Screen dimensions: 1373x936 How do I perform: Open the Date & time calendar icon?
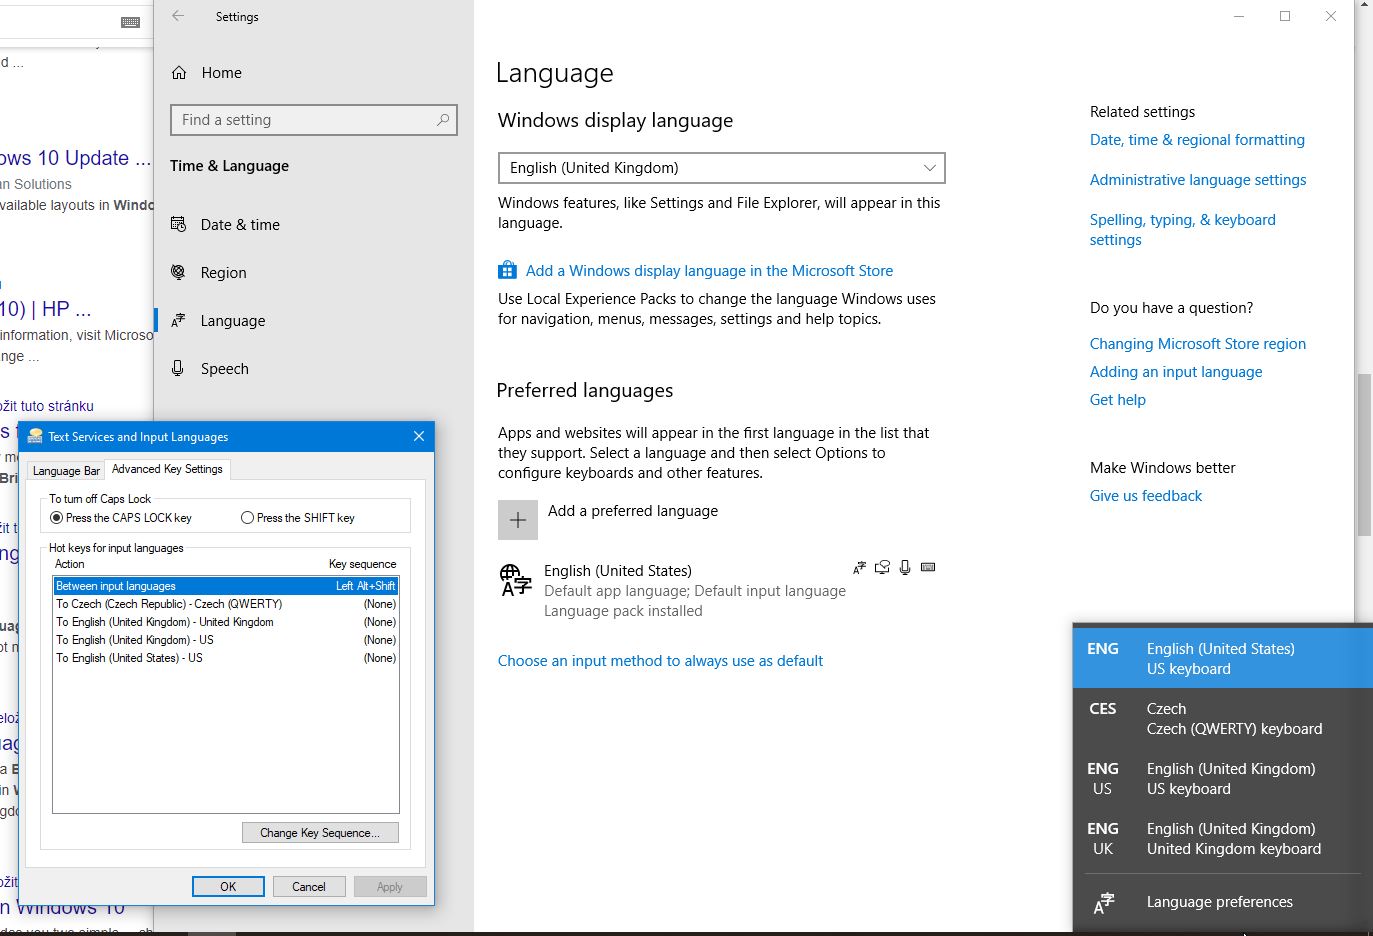pyautogui.click(x=179, y=225)
